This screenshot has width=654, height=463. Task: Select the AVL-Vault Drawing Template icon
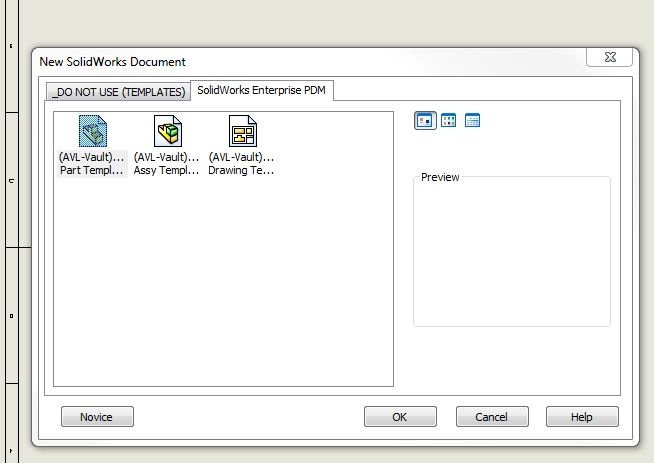[243, 131]
